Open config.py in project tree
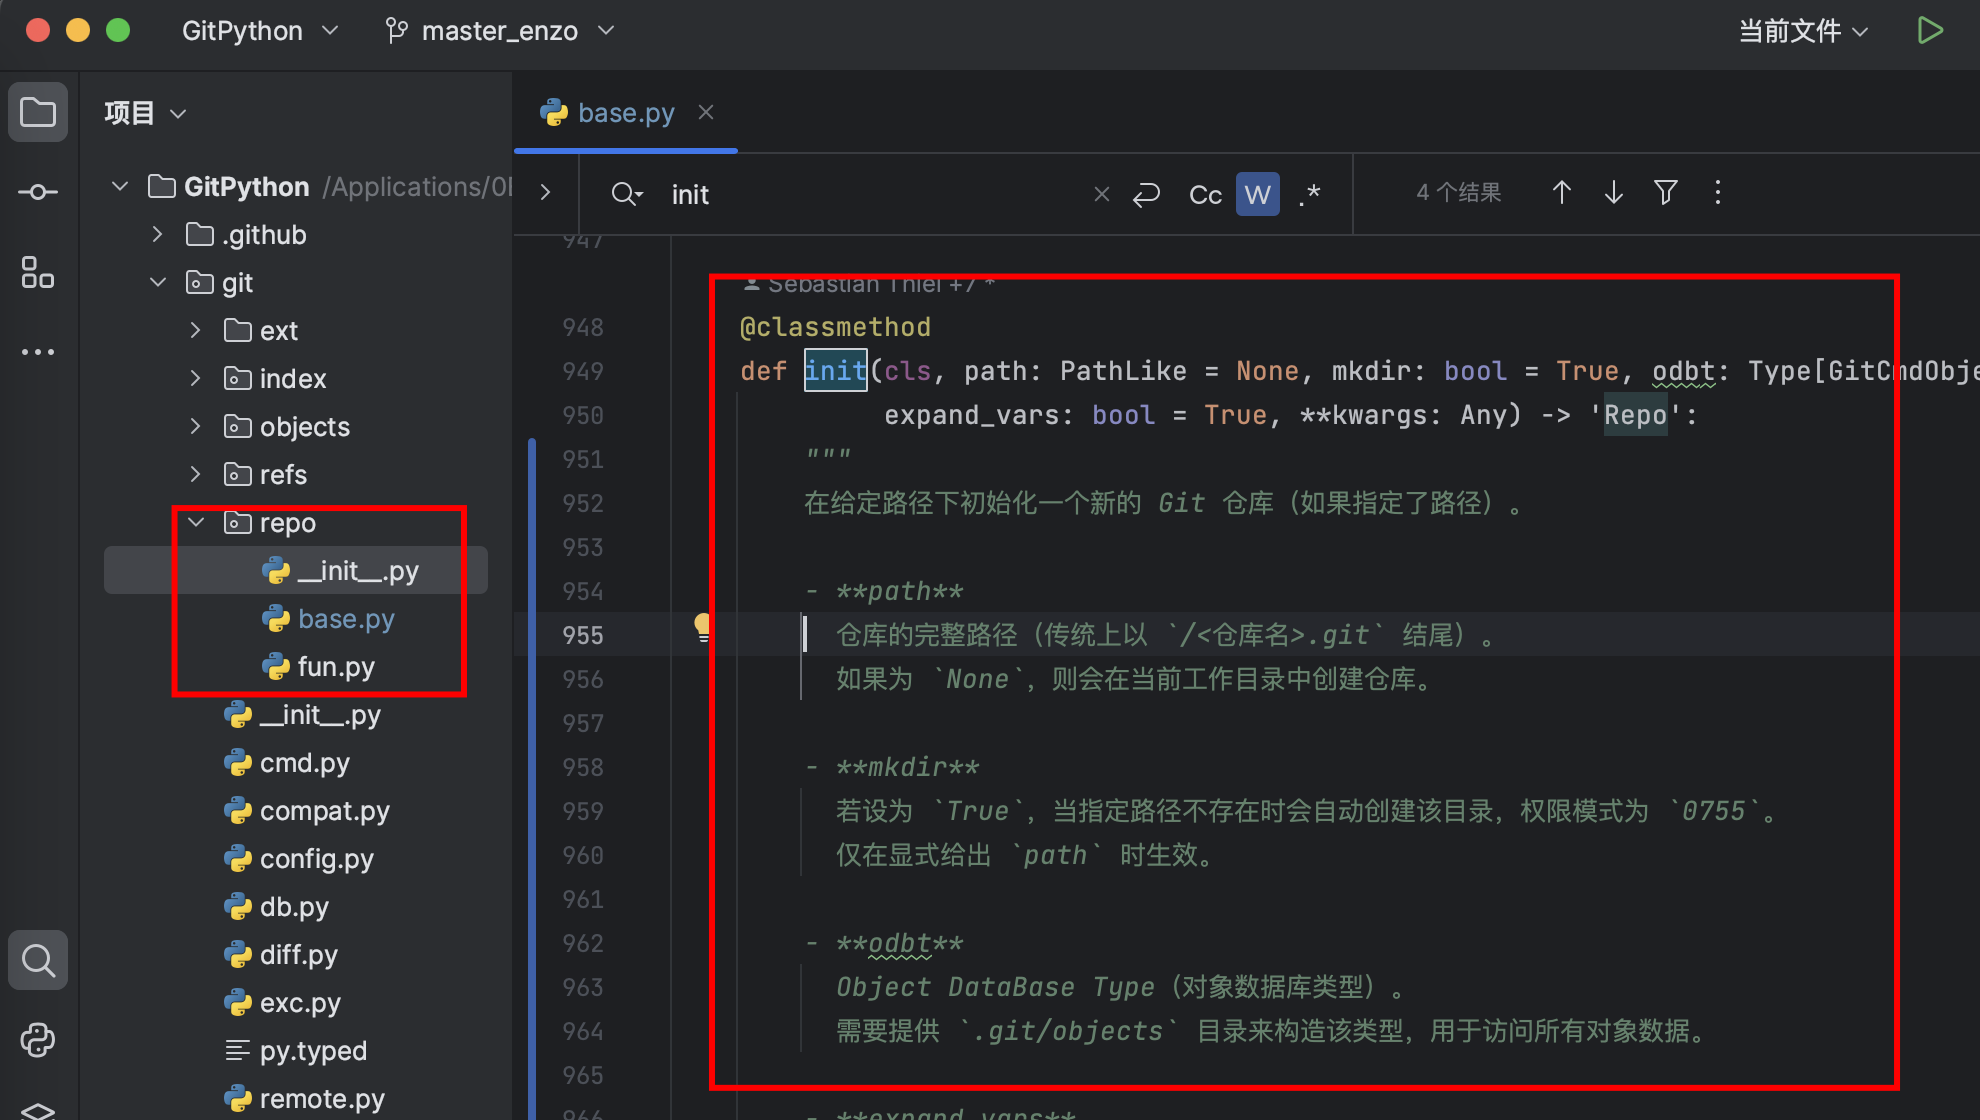 point(298,859)
